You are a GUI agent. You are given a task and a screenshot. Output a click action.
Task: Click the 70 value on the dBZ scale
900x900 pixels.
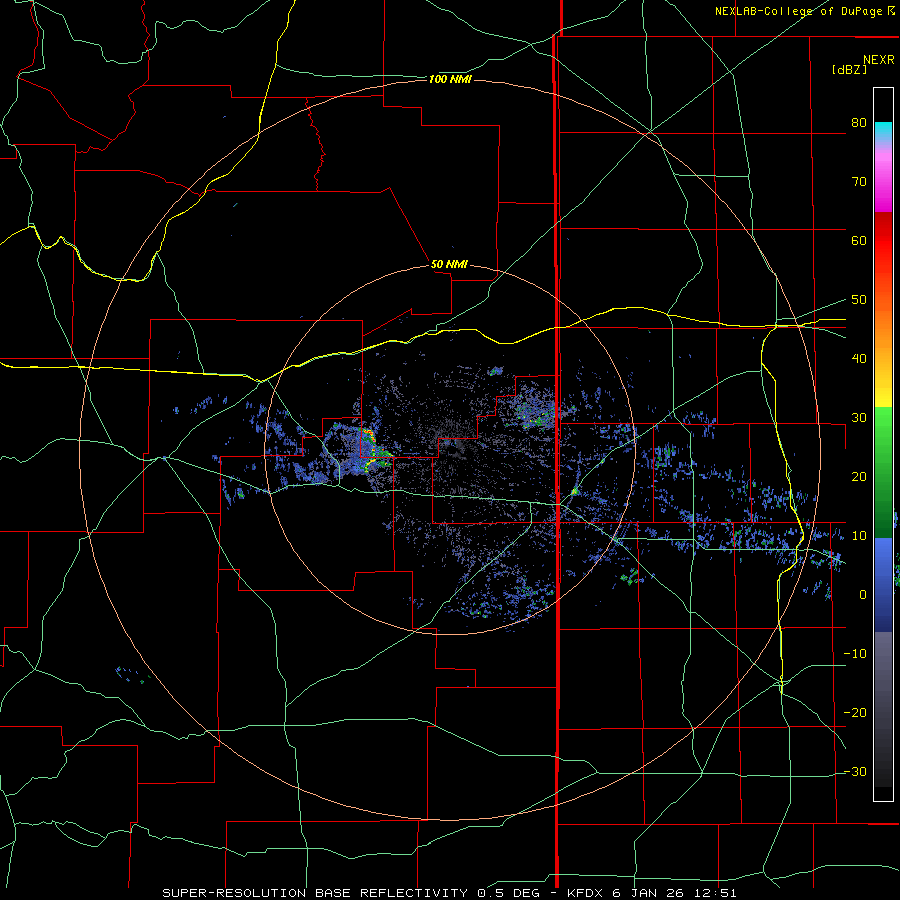coord(859,181)
